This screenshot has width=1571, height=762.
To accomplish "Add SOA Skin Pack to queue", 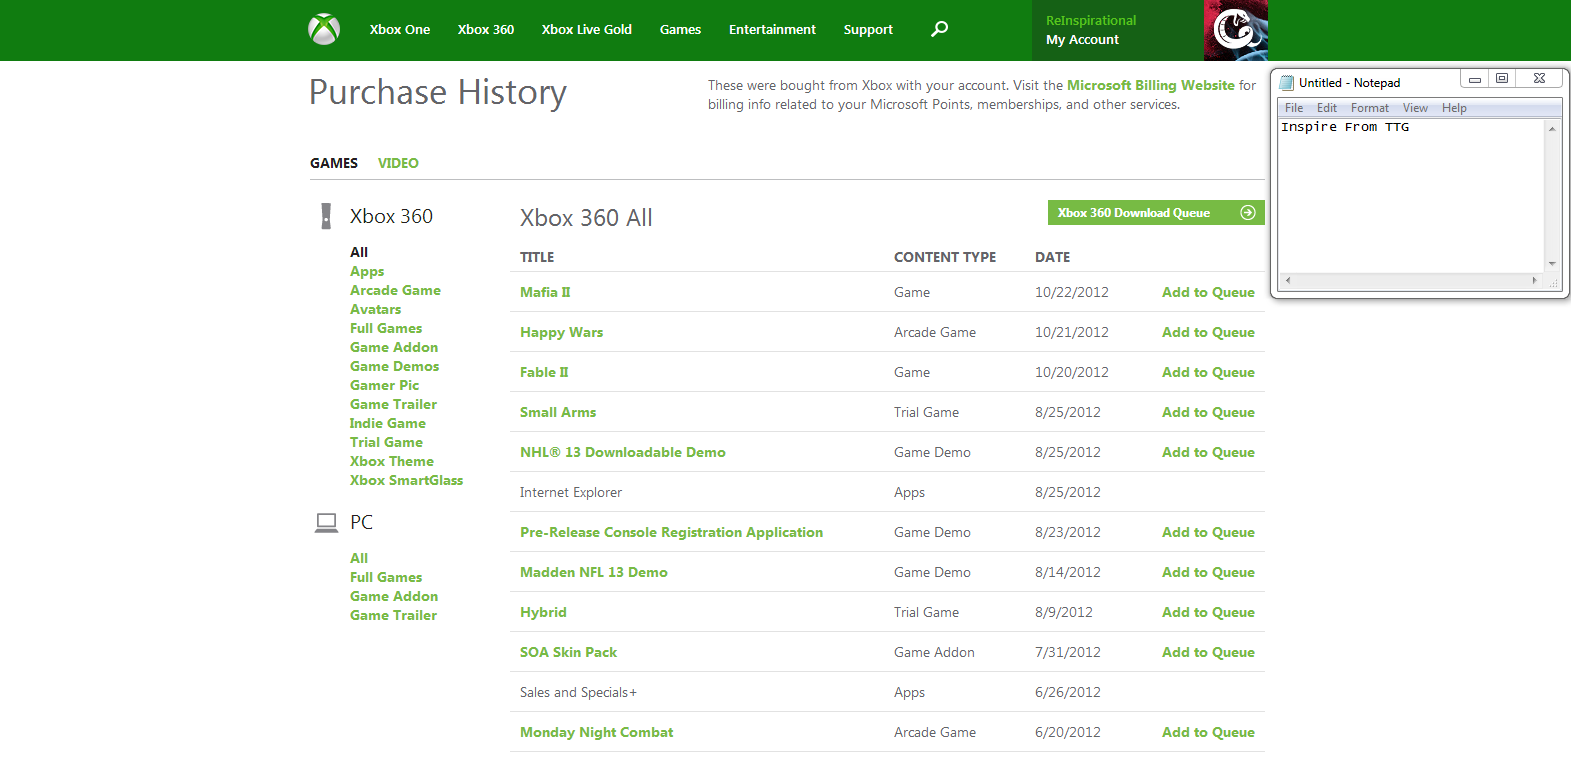I will pyautogui.click(x=1208, y=652).
